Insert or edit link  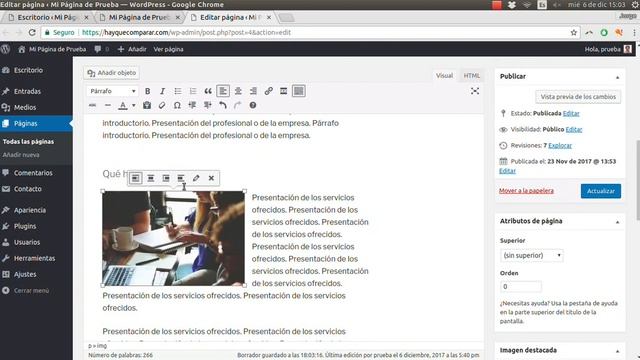pyautogui.click(x=268, y=91)
